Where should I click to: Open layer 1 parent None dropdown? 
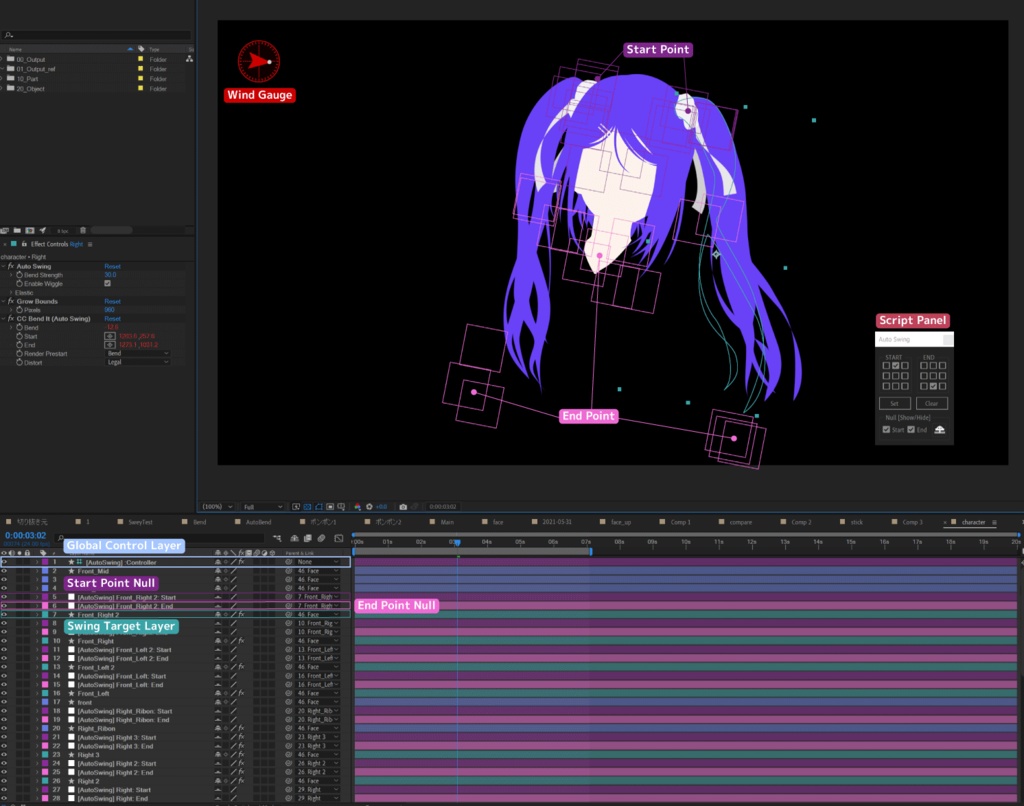tap(318, 562)
